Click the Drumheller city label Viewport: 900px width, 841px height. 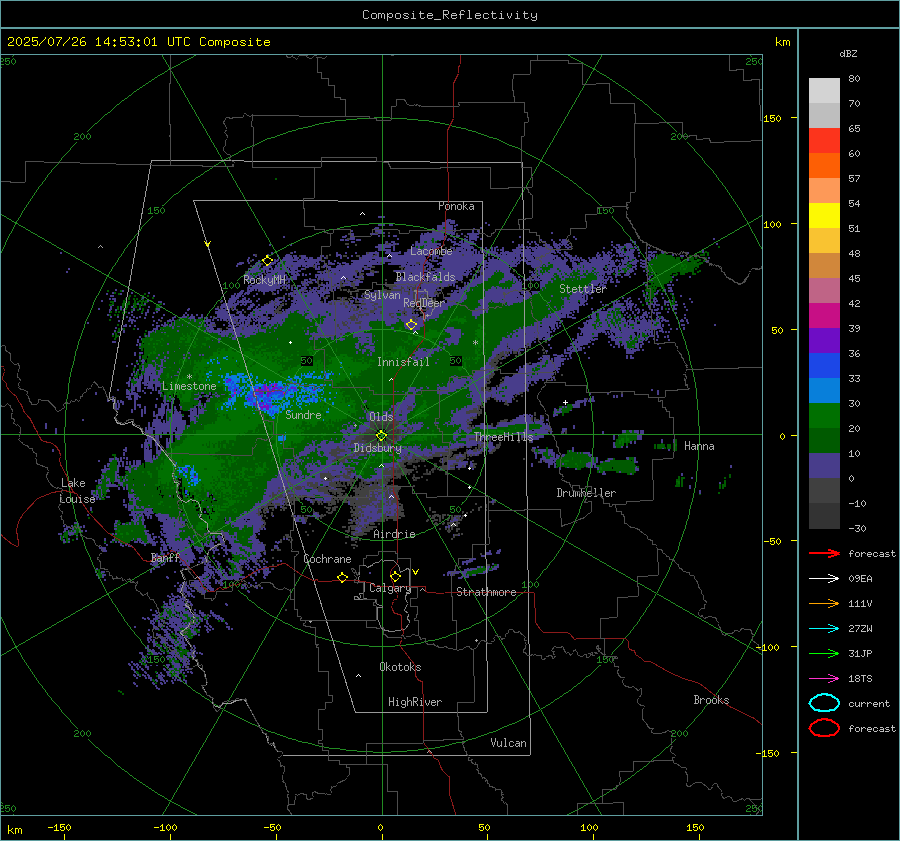point(586,493)
